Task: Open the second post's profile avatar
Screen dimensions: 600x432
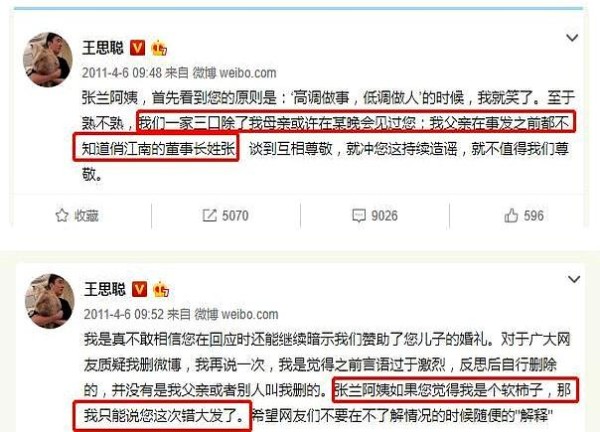Action: 50,301
